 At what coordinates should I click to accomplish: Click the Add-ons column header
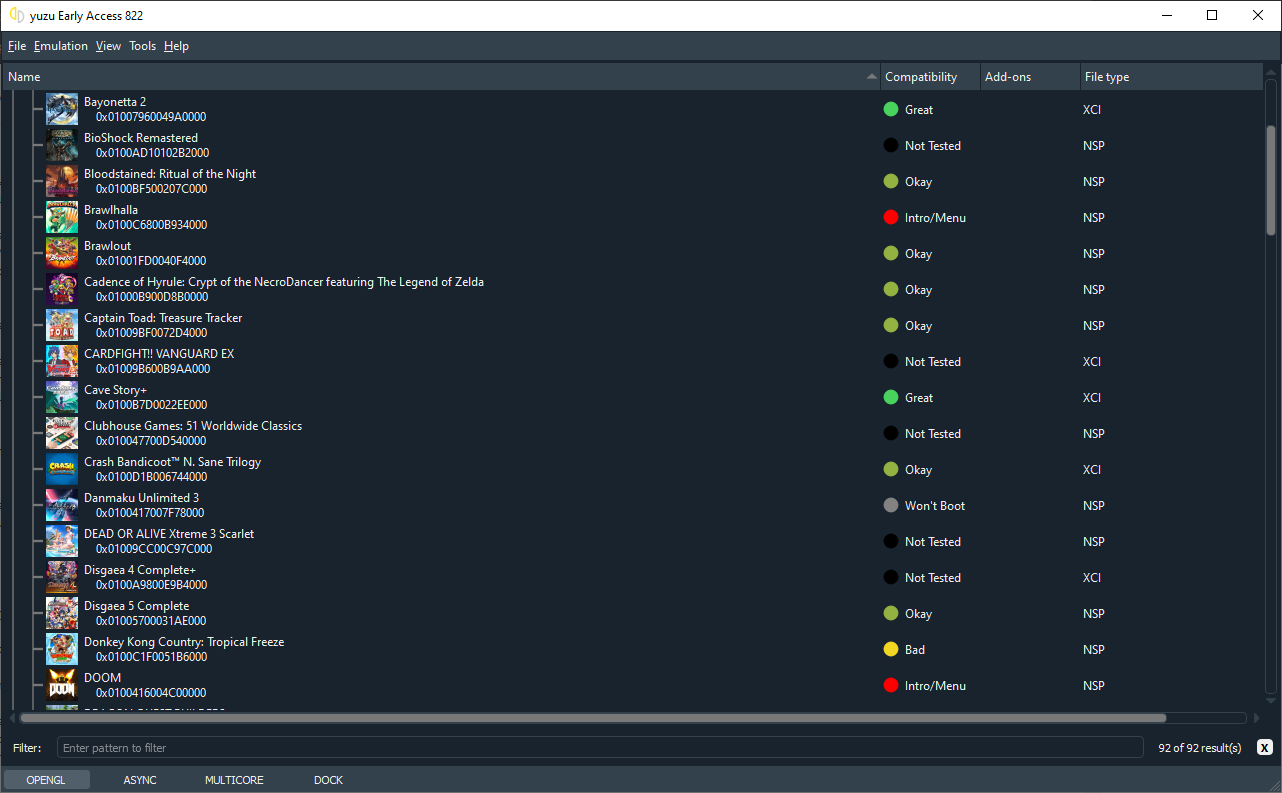pyautogui.click(x=1030, y=77)
